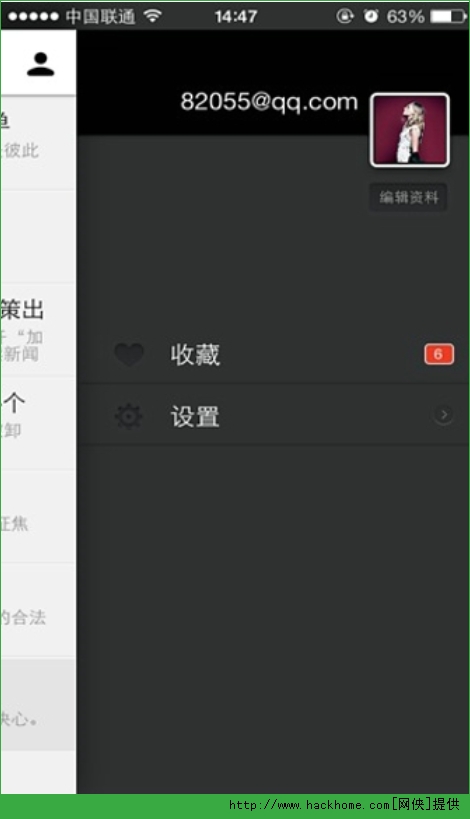The width and height of the screenshot is (470, 819).
Task: Tap the user profile silhouette icon
Action: [41, 65]
